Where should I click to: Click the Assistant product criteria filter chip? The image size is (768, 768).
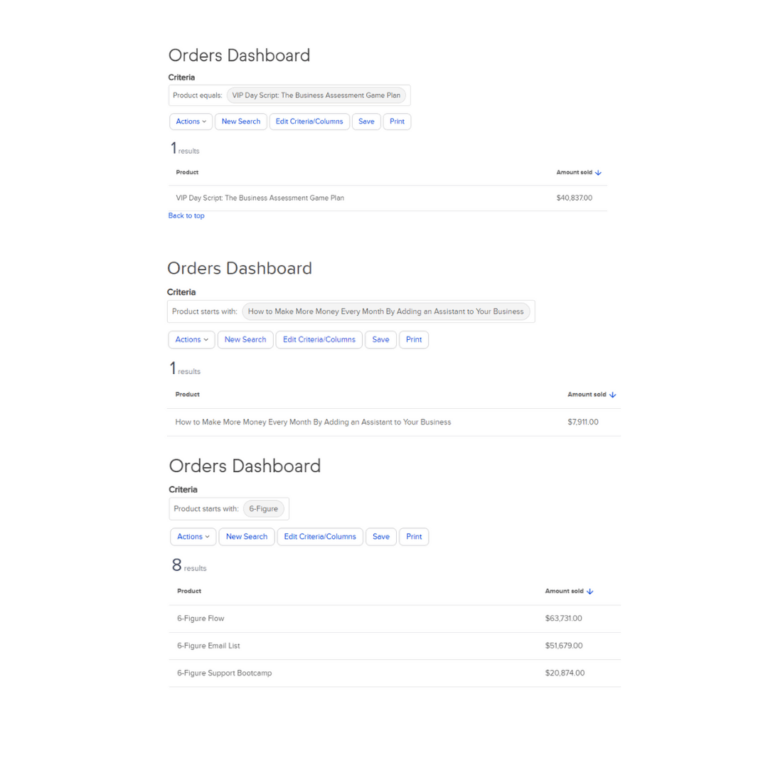click(386, 312)
